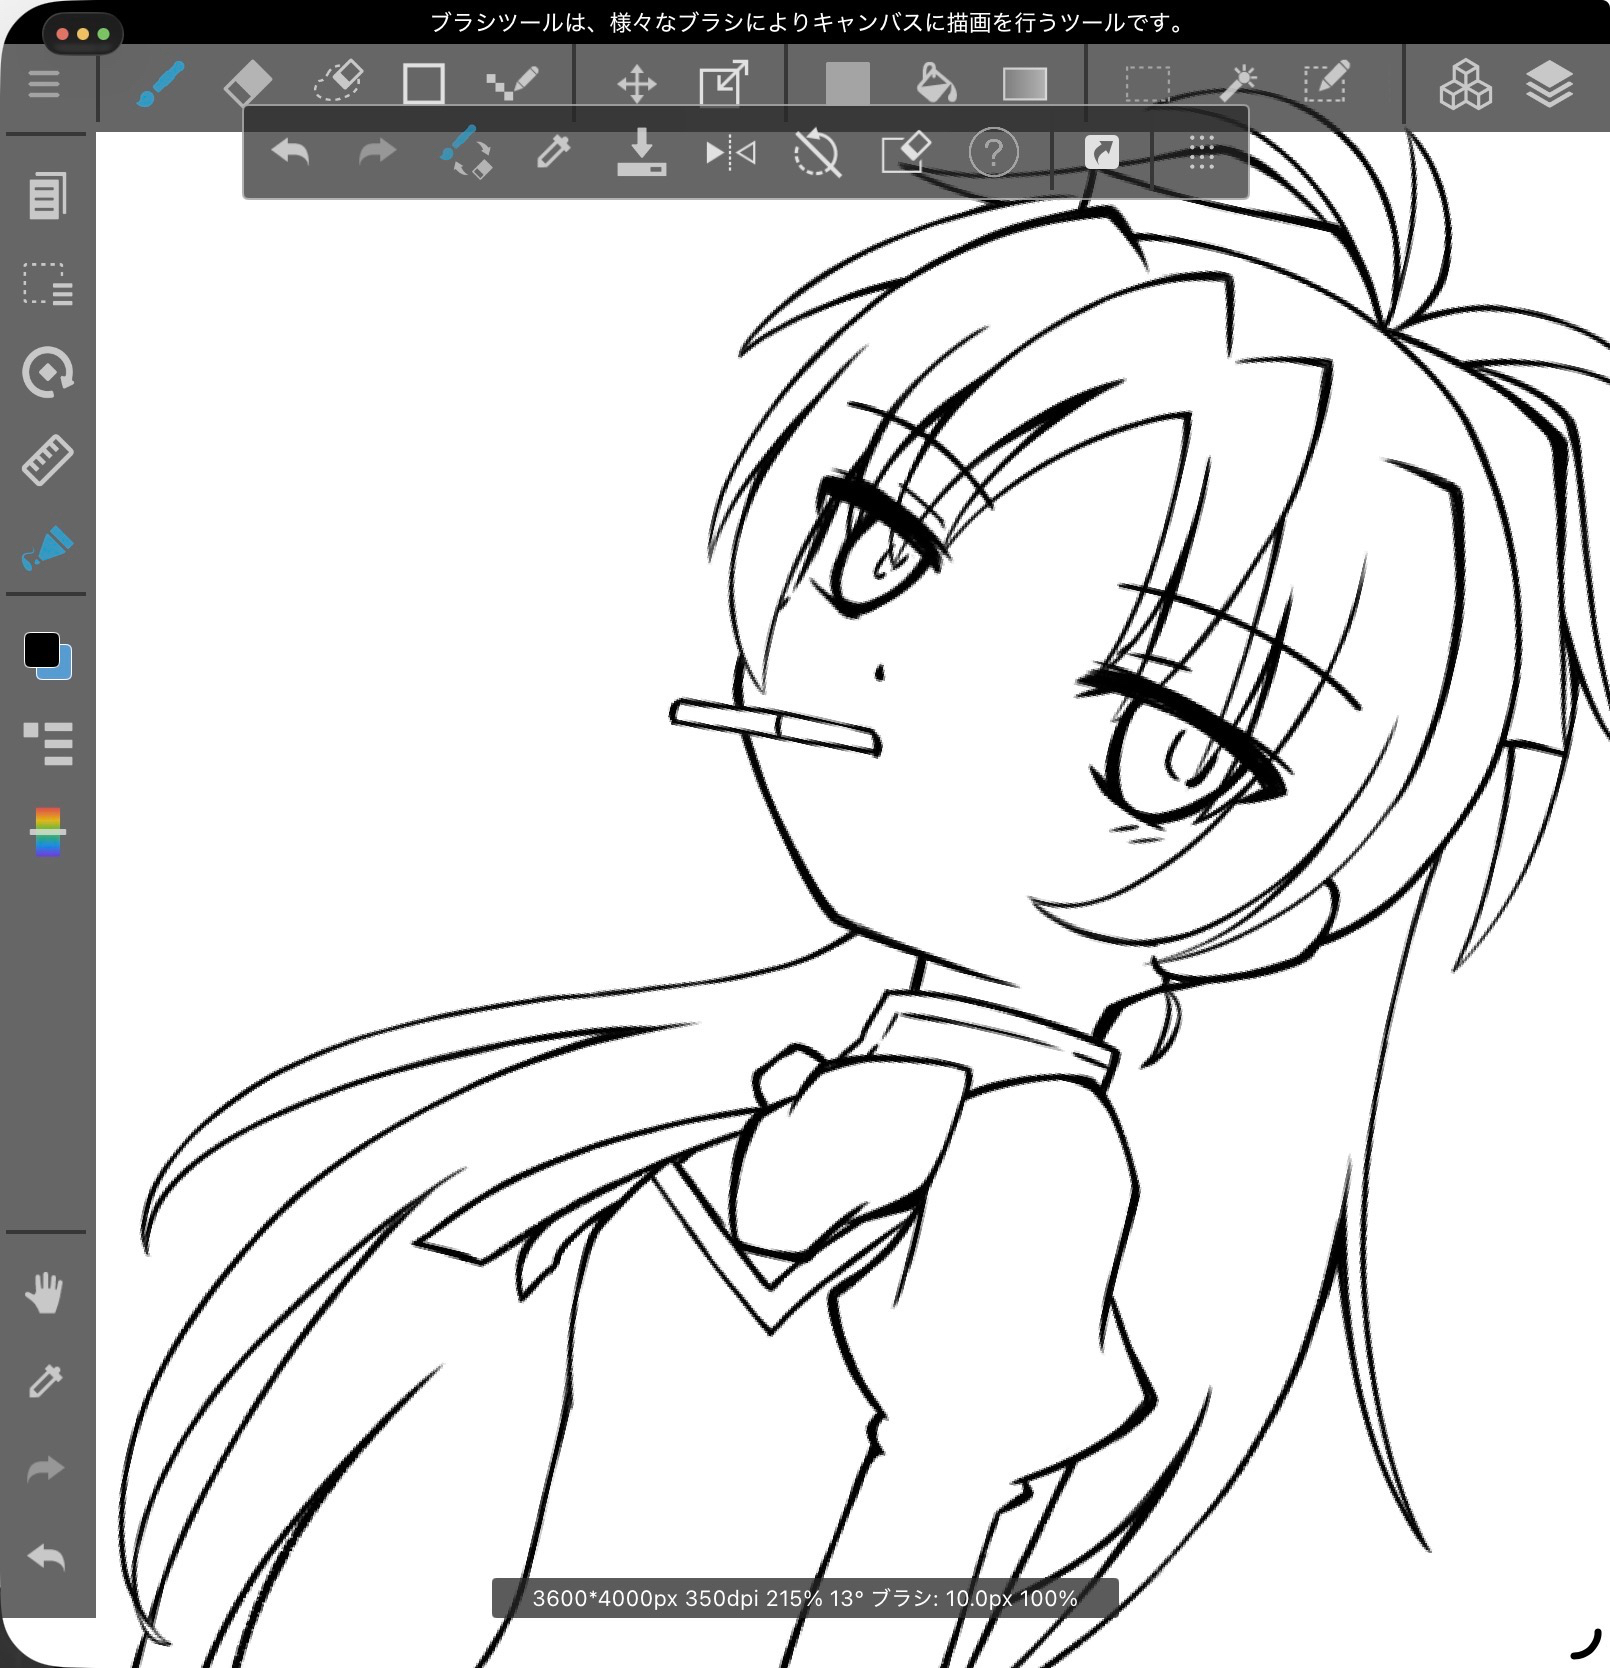Click the Transform tool icon
The width and height of the screenshot is (1610, 1668).
(723, 84)
